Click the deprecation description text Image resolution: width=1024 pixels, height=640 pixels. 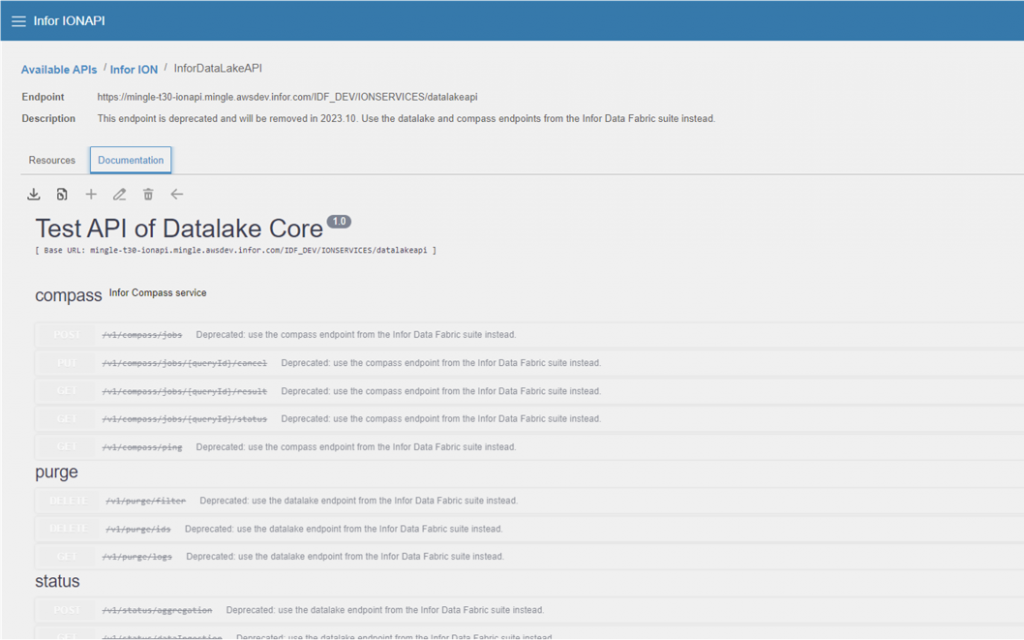pyautogui.click(x=406, y=119)
